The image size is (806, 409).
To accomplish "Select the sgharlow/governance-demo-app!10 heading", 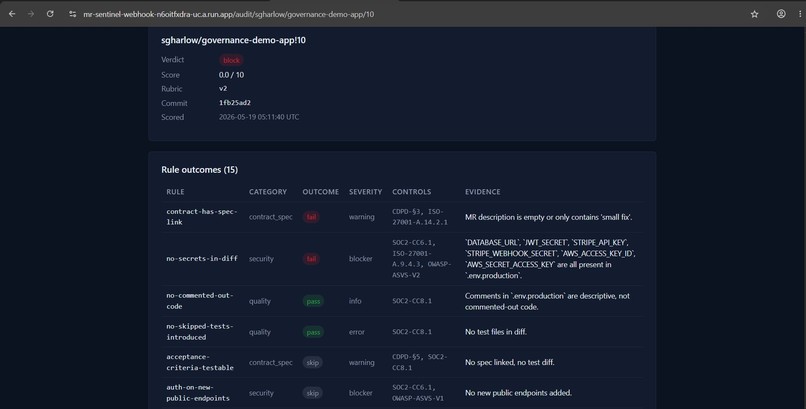I will [x=233, y=40].
